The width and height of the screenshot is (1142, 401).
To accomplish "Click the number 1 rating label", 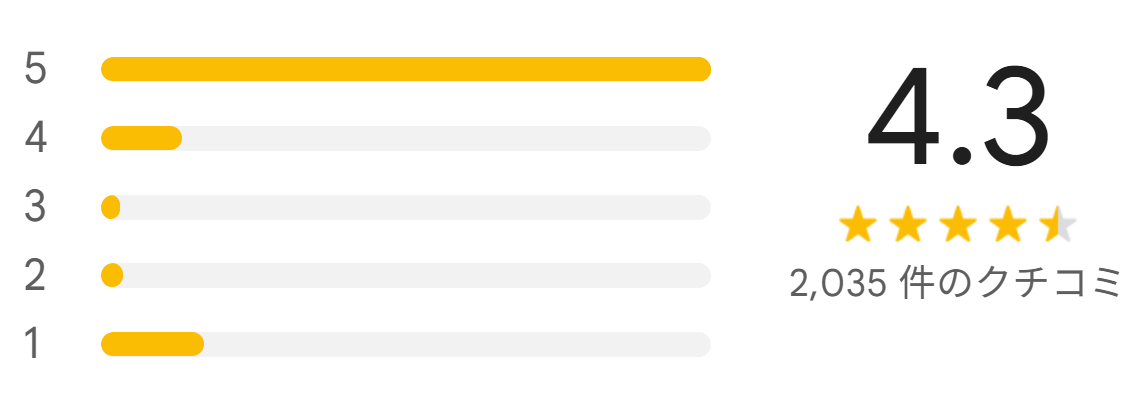I will coord(34,344).
